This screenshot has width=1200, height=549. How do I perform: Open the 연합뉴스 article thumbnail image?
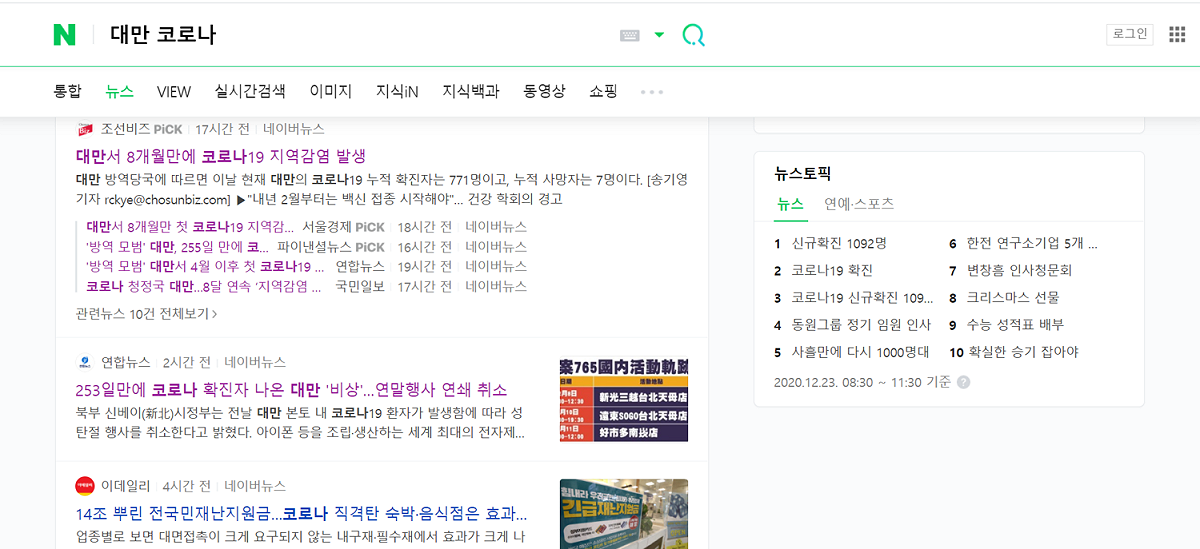(x=624, y=400)
